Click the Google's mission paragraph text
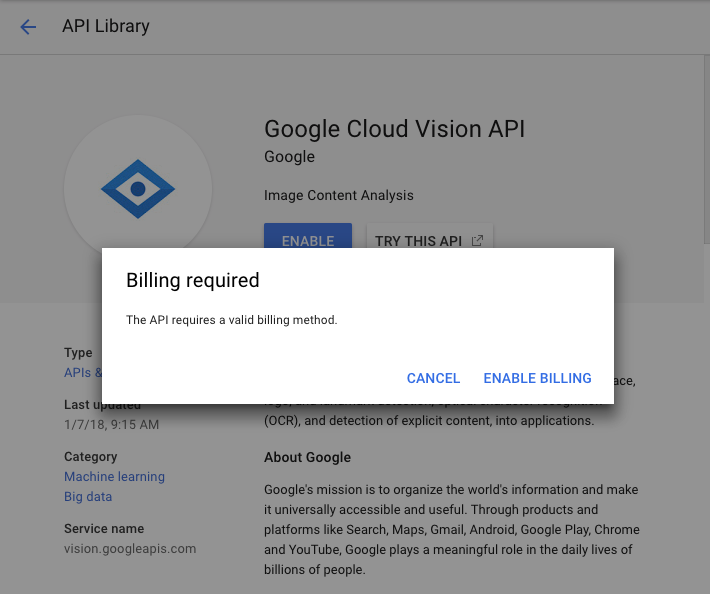 click(452, 529)
